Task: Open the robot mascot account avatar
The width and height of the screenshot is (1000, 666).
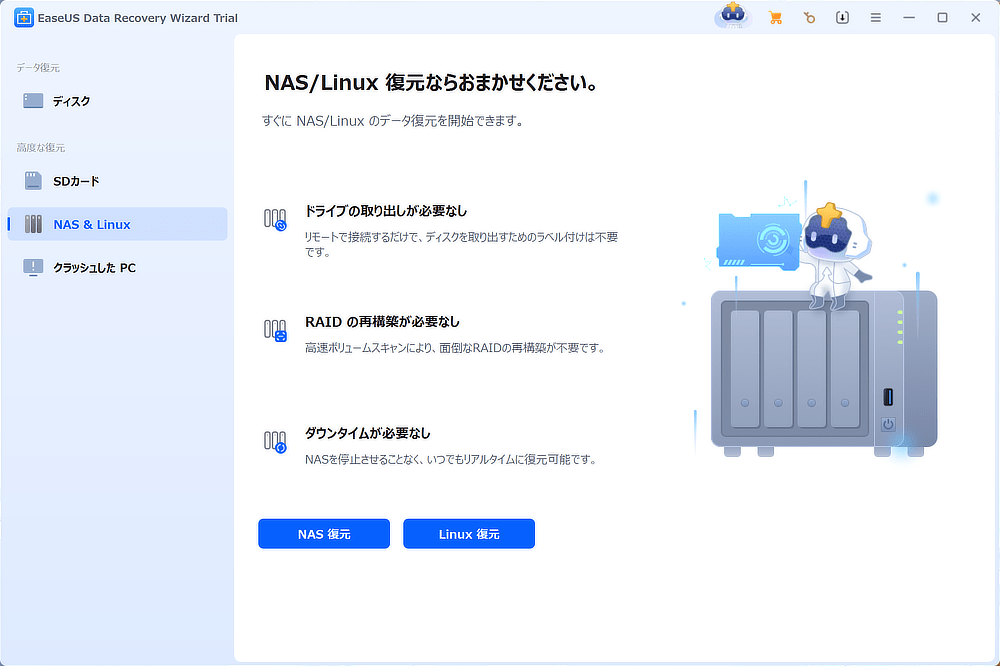Action: [733, 15]
